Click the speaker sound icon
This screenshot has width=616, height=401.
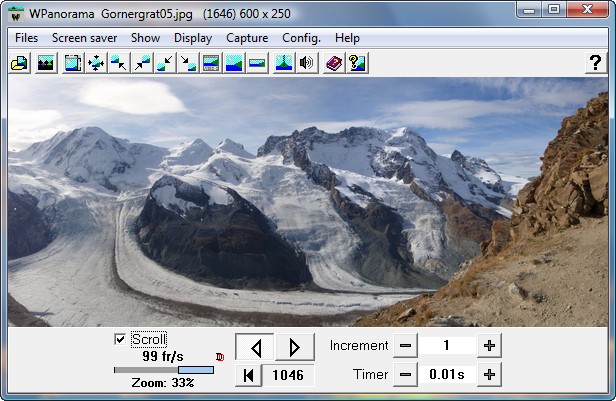pyautogui.click(x=307, y=63)
